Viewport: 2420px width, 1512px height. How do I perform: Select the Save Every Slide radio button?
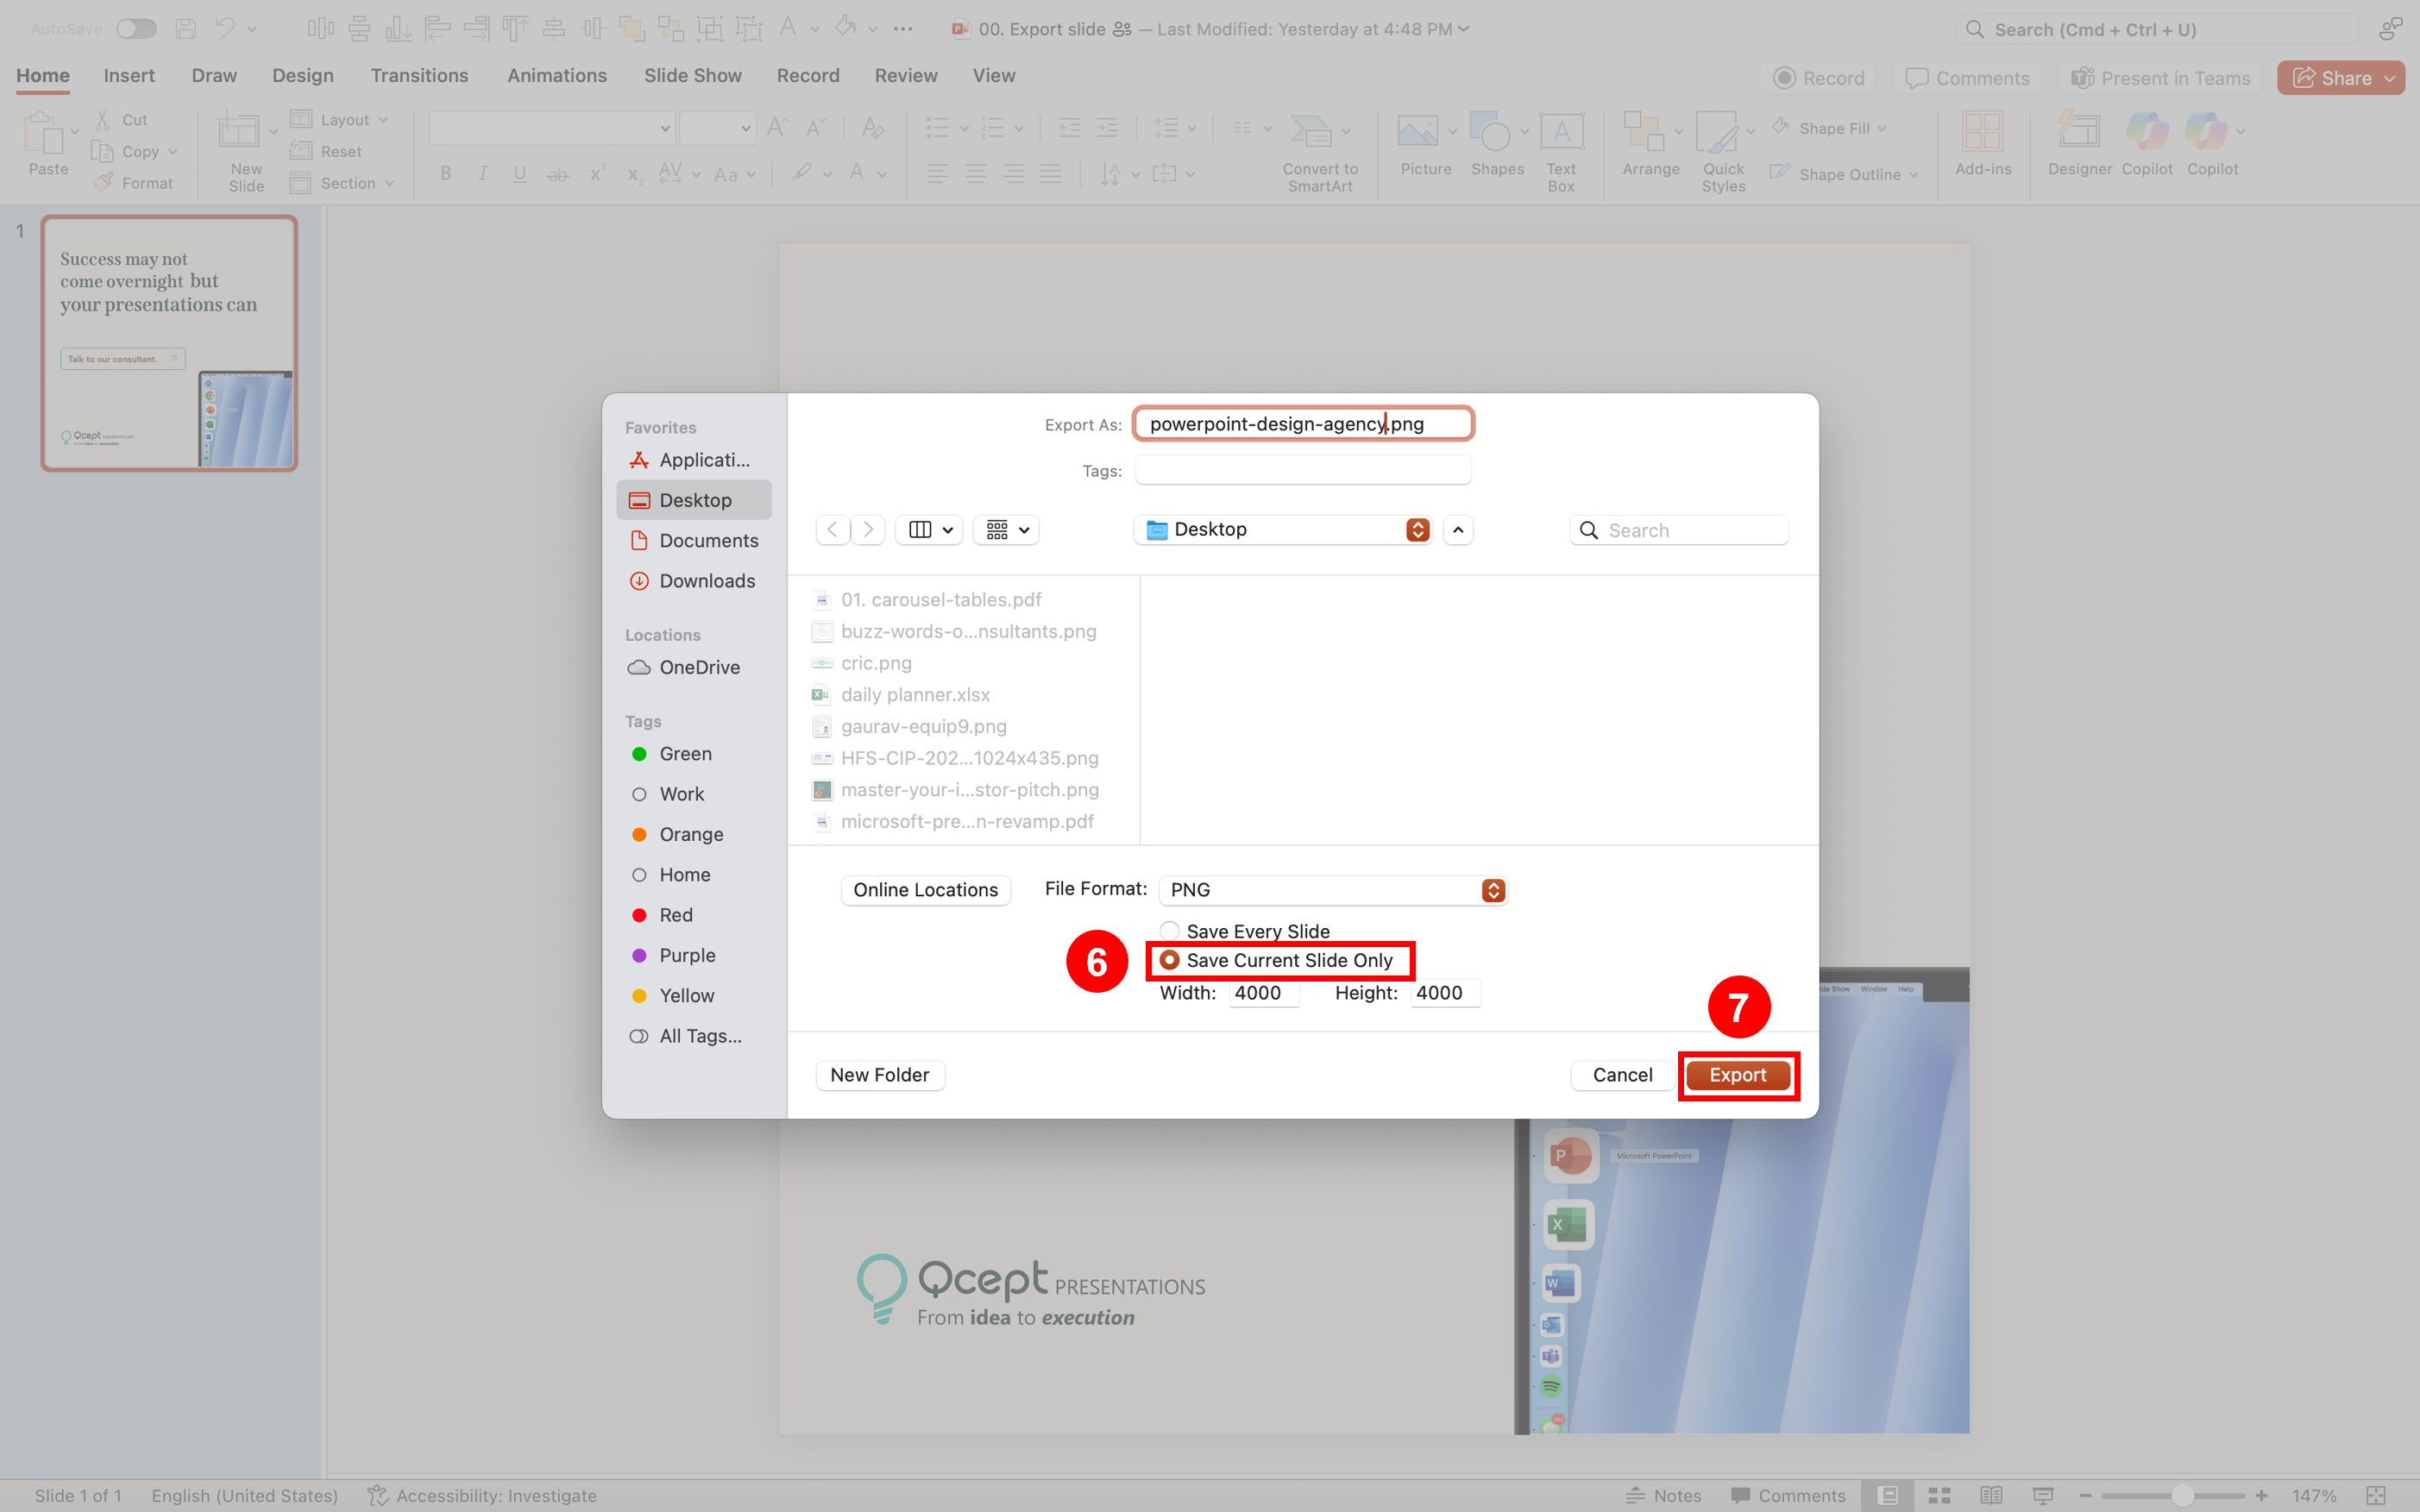[x=1169, y=931]
